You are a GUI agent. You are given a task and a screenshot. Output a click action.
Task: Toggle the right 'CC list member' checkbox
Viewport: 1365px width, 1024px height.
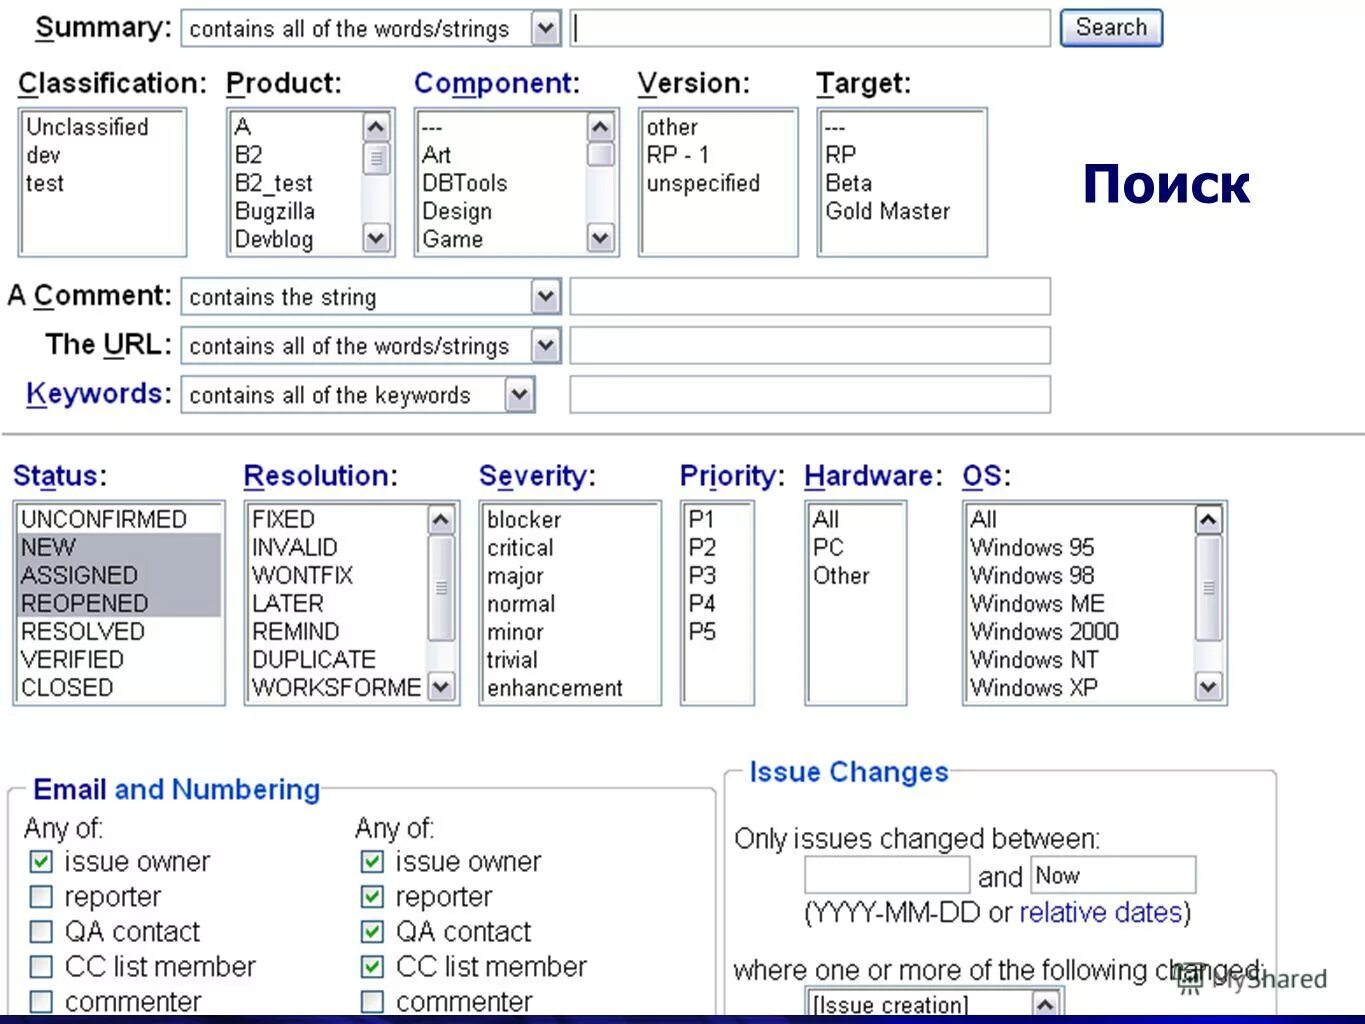click(x=372, y=966)
